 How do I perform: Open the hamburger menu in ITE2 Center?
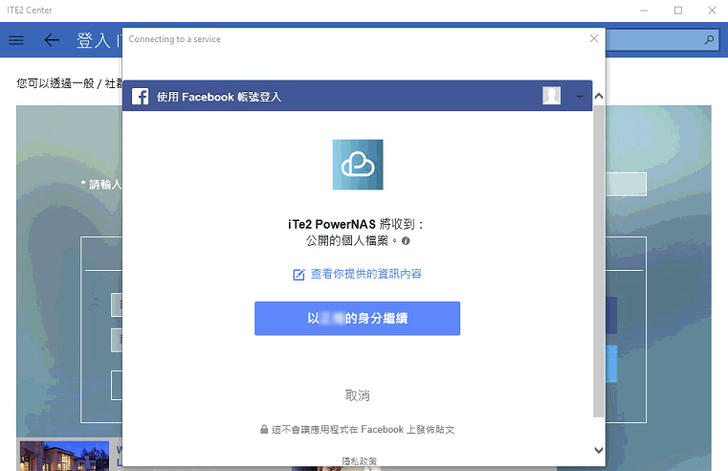pos(16,40)
